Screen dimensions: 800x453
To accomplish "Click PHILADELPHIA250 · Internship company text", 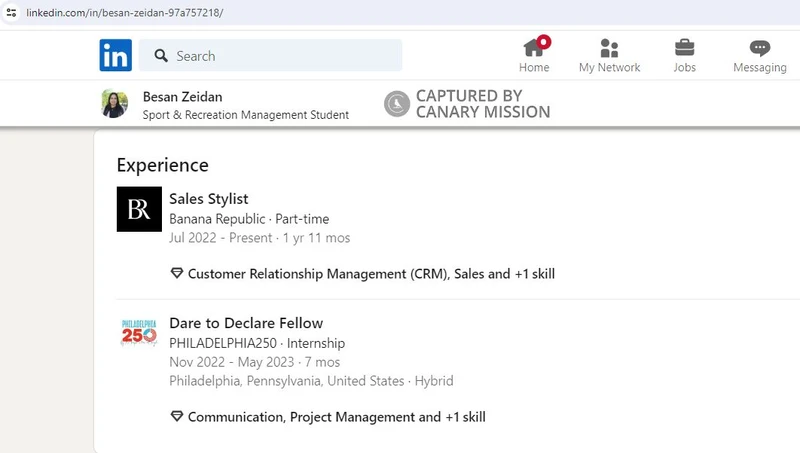I will [x=257, y=343].
